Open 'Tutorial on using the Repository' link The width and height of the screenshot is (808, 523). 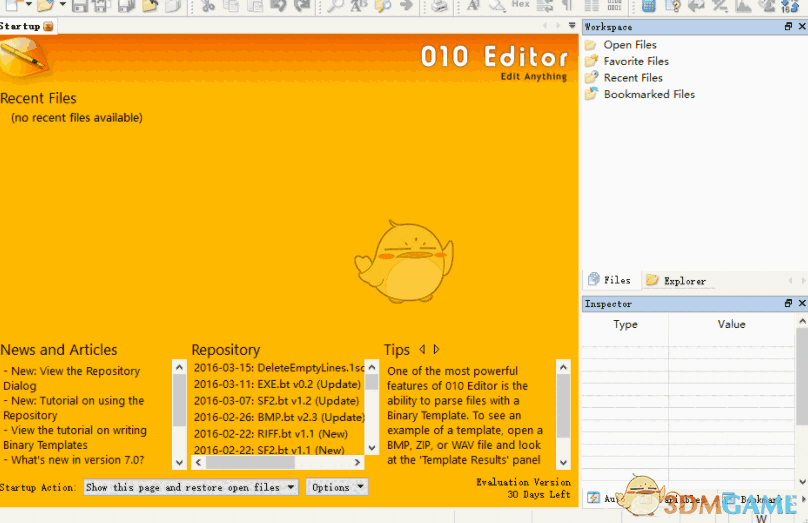pos(74,408)
